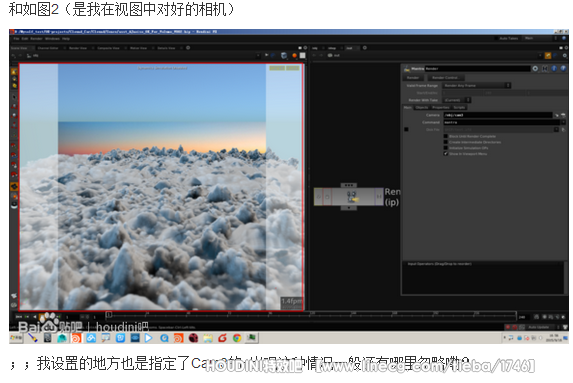Expand the Command field dropdown arrow
The height and width of the screenshot is (383, 573).
click(x=563, y=122)
